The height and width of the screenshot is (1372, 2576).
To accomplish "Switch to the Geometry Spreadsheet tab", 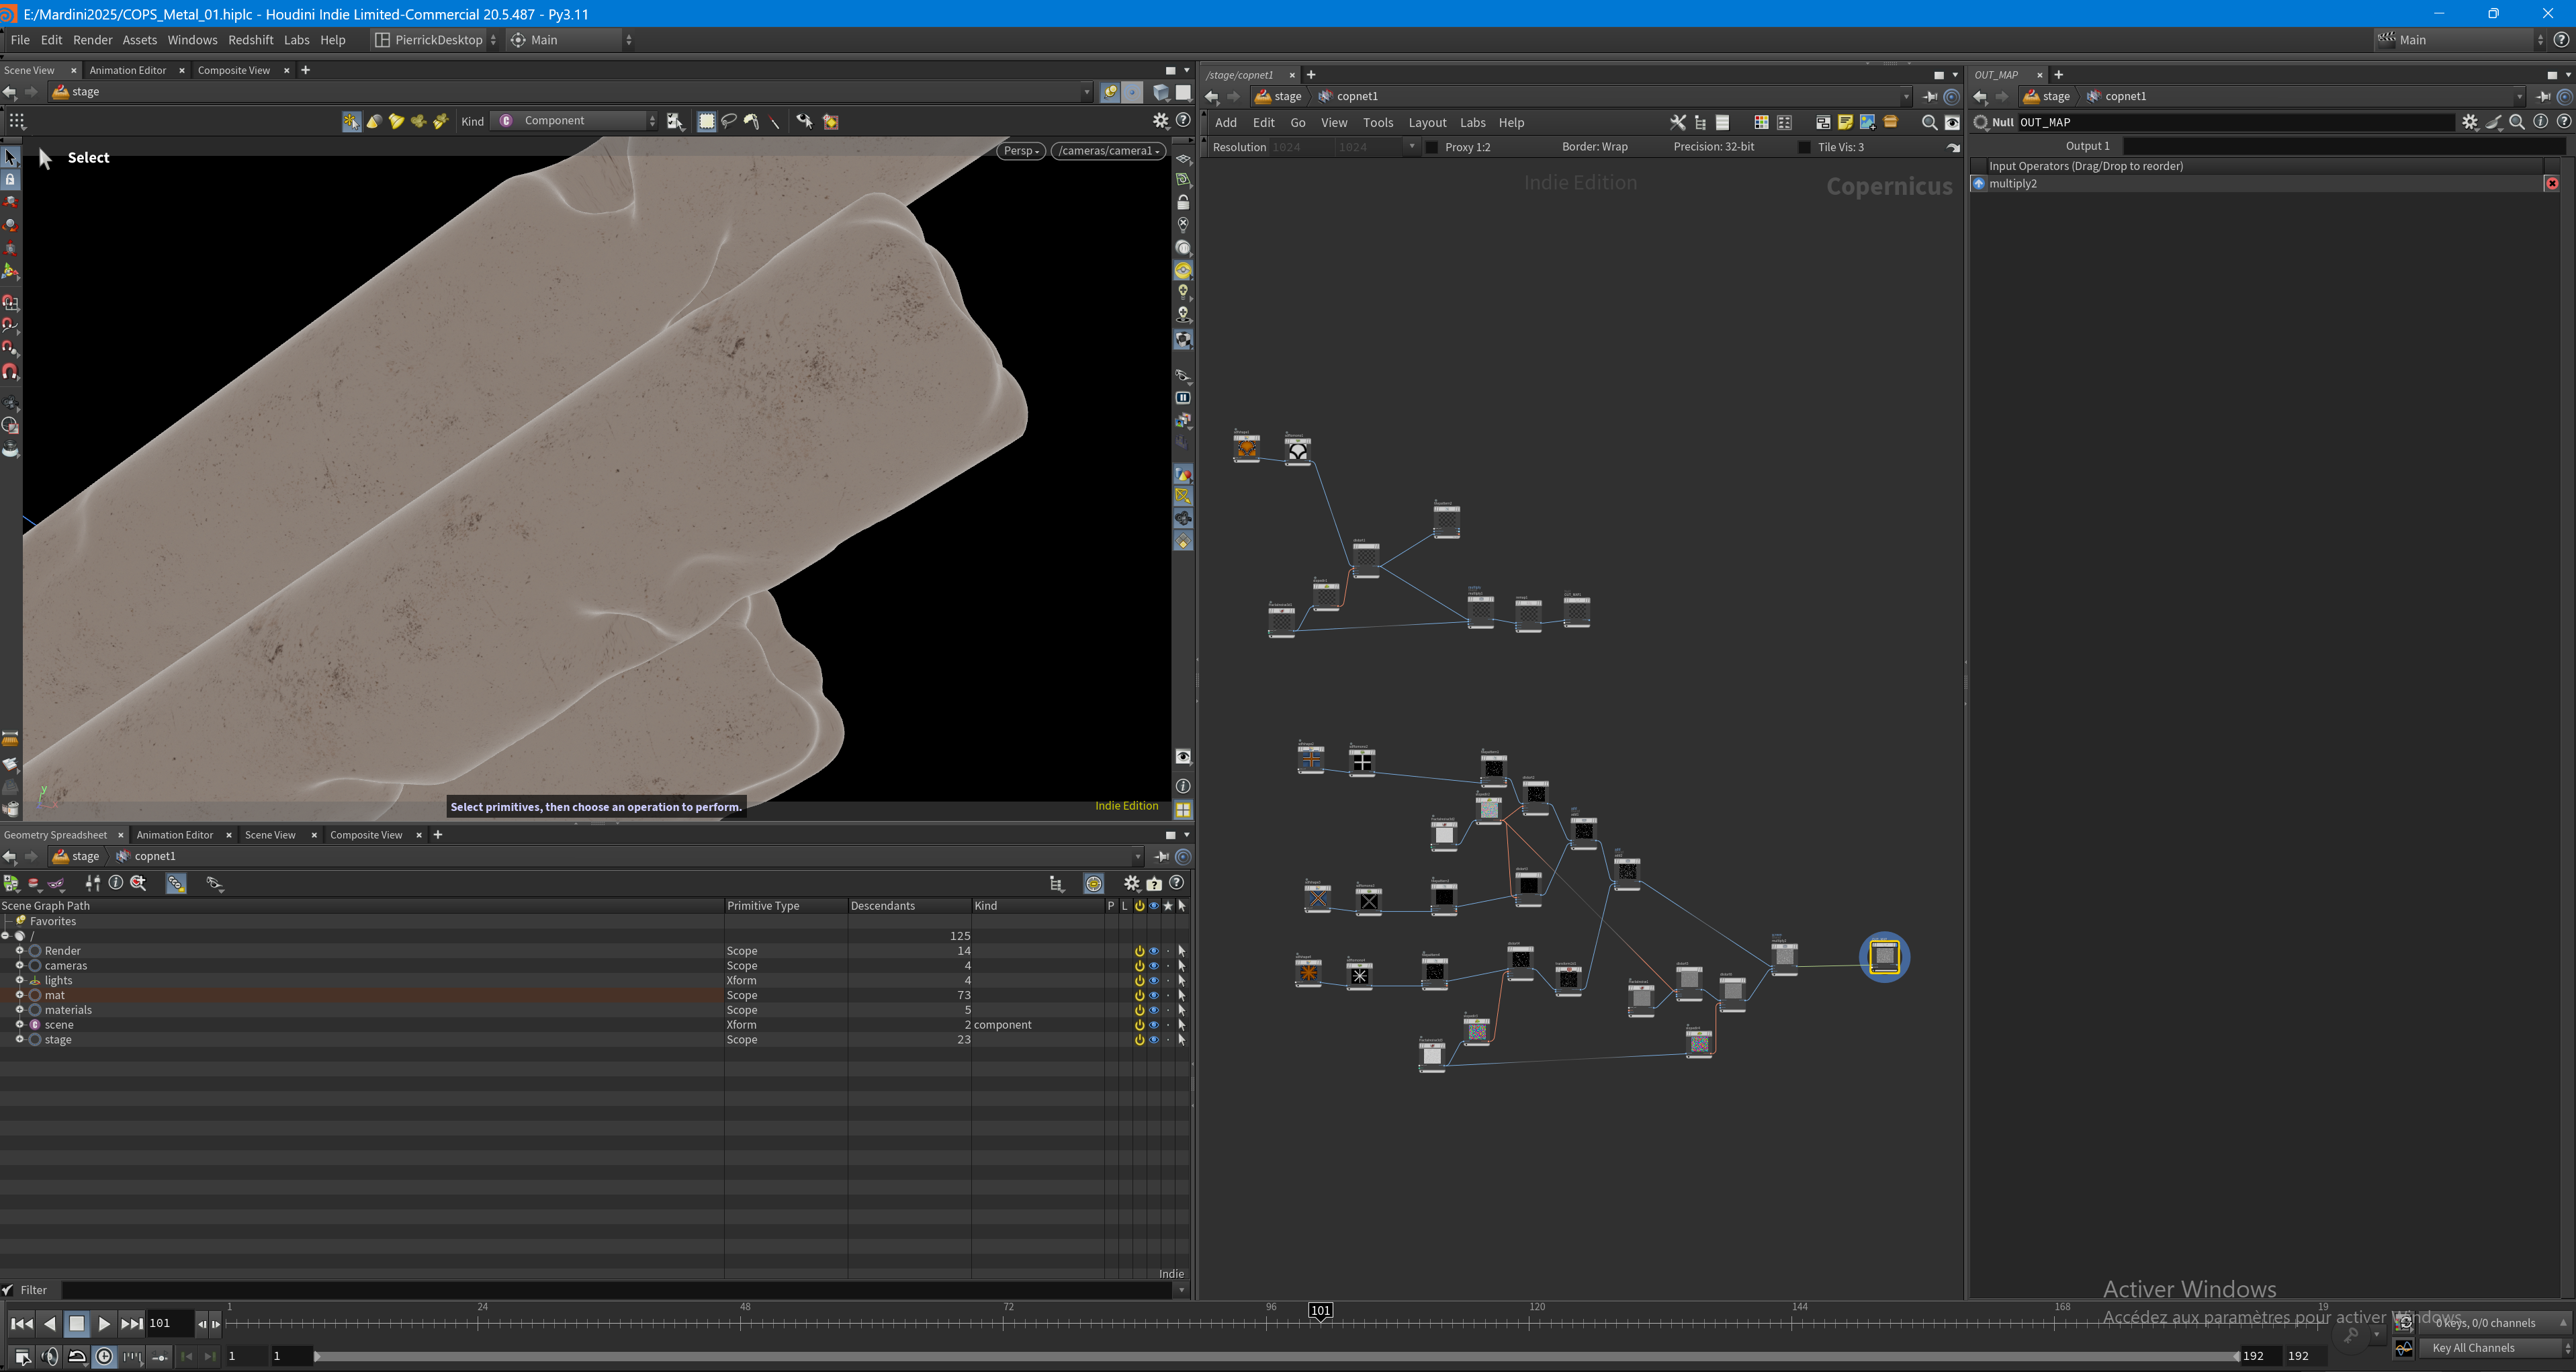I will tap(56, 835).
